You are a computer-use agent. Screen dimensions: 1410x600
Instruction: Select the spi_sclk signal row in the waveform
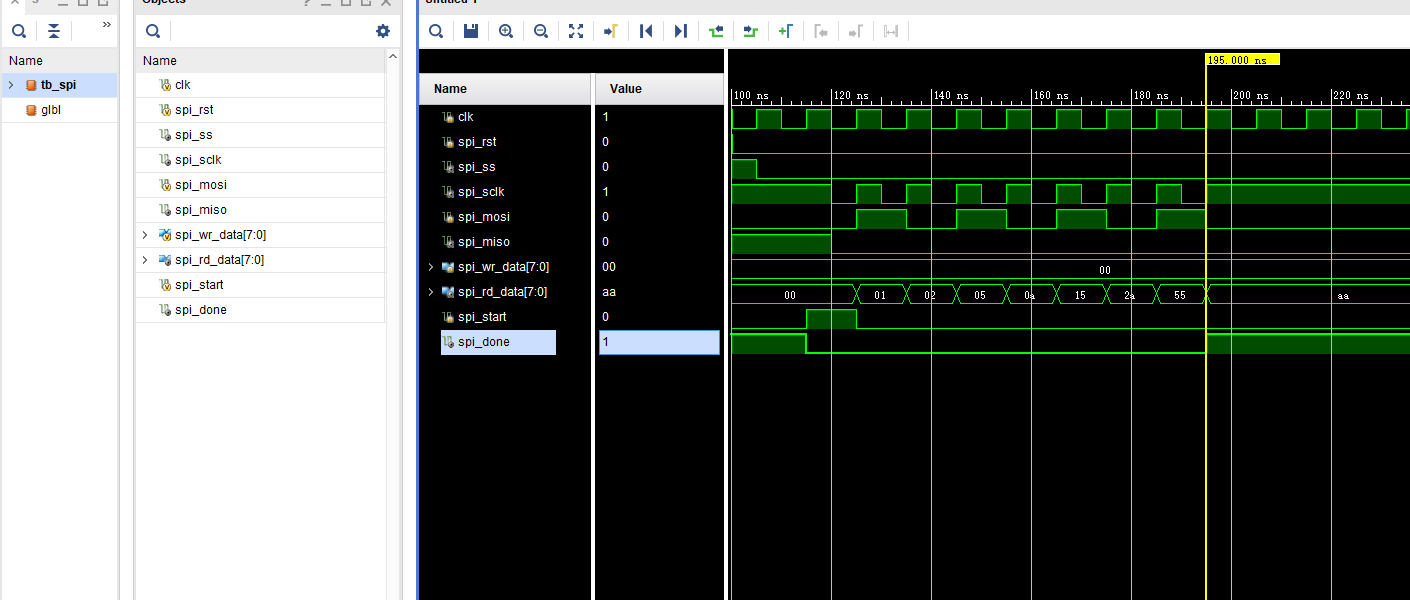tap(480, 191)
